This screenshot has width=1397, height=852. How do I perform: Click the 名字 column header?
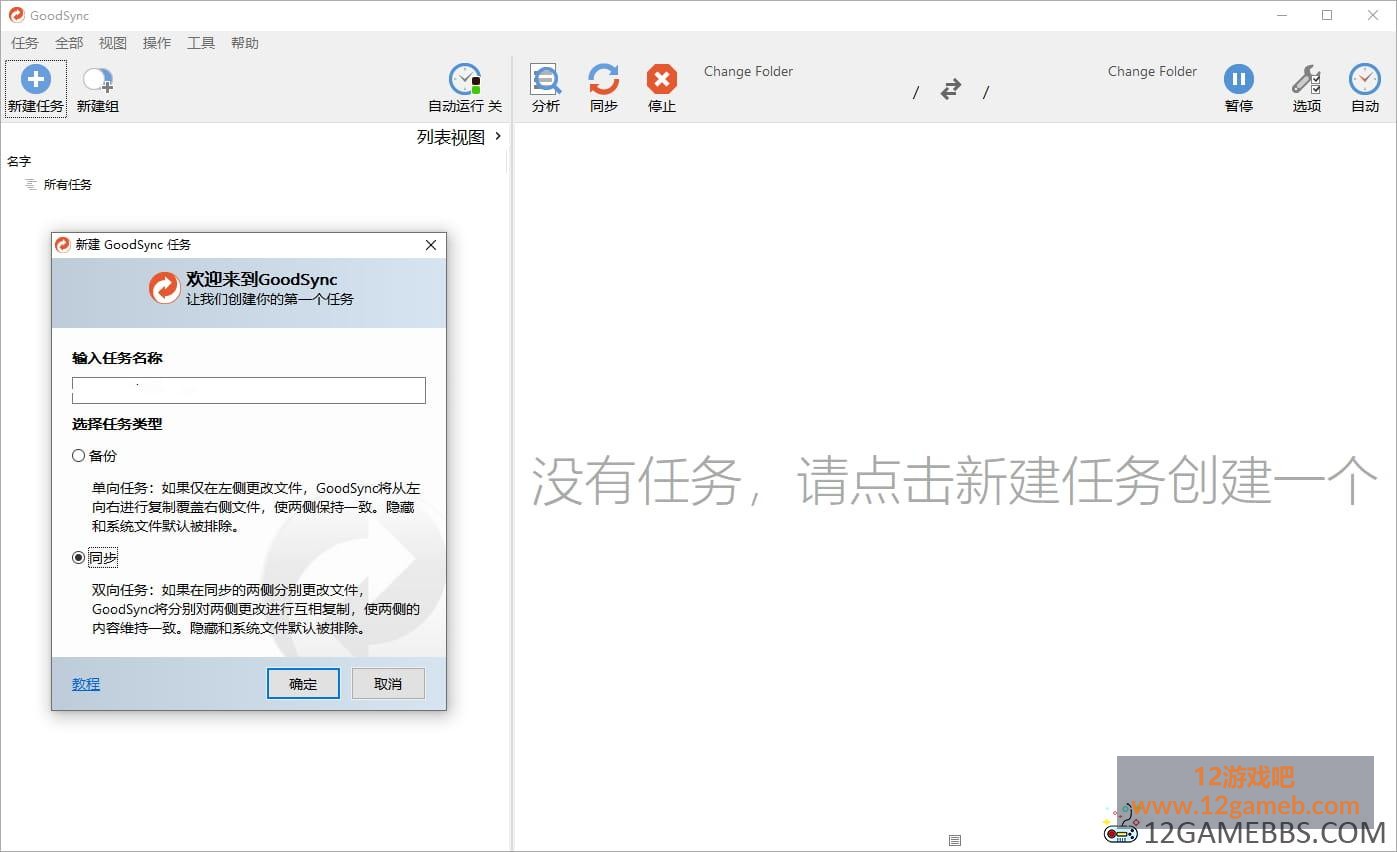pos(19,161)
